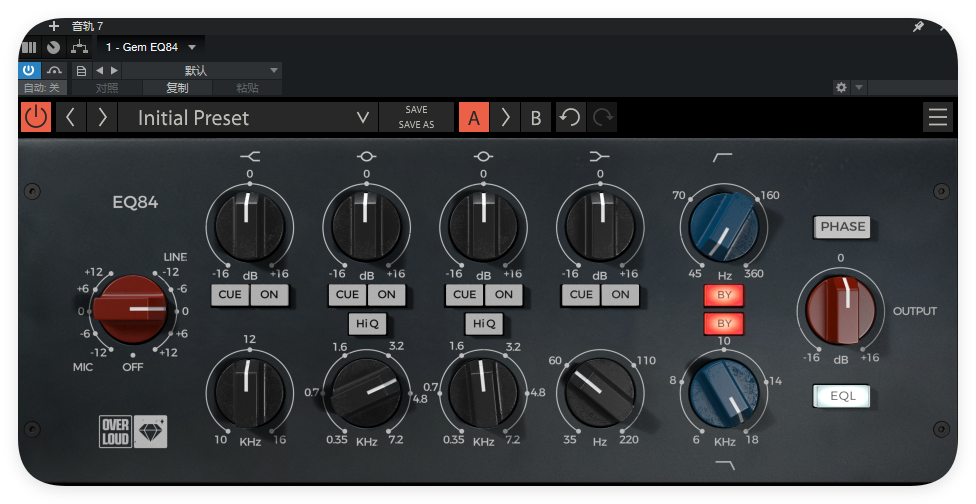The image size is (976, 504).
Task: Select the B comparison slot
Action: tap(535, 117)
